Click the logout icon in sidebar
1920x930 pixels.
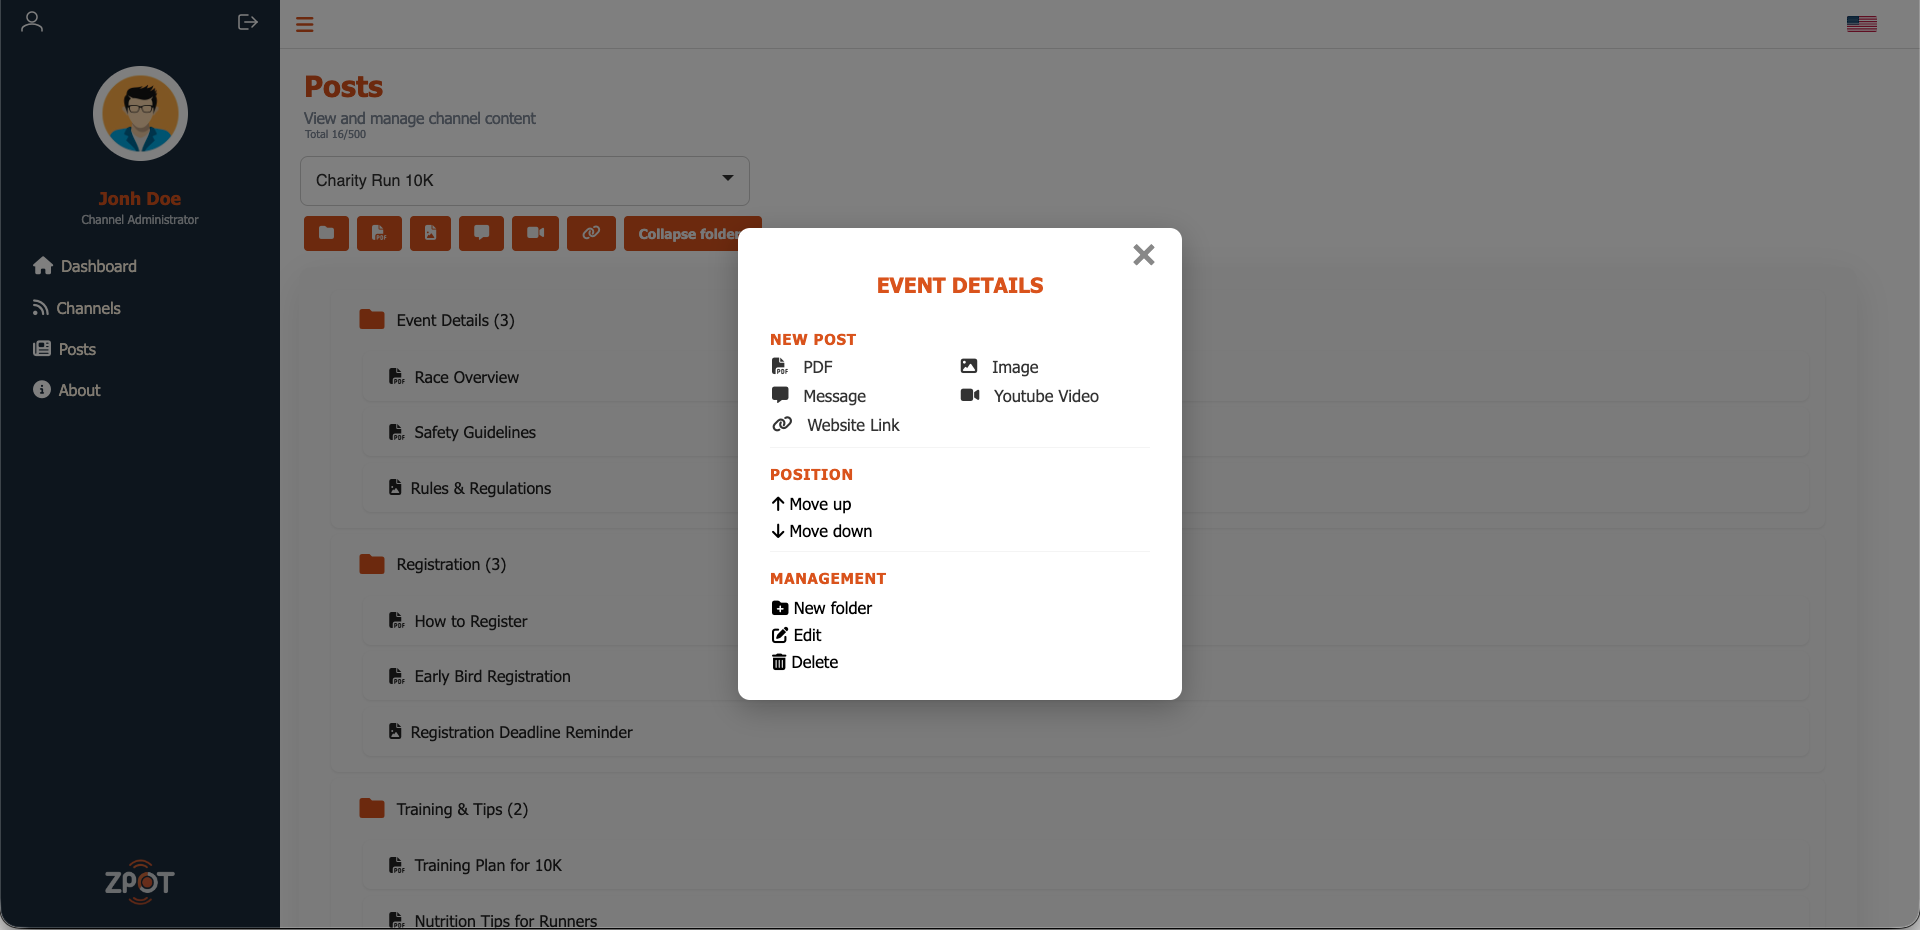point(247,22)
